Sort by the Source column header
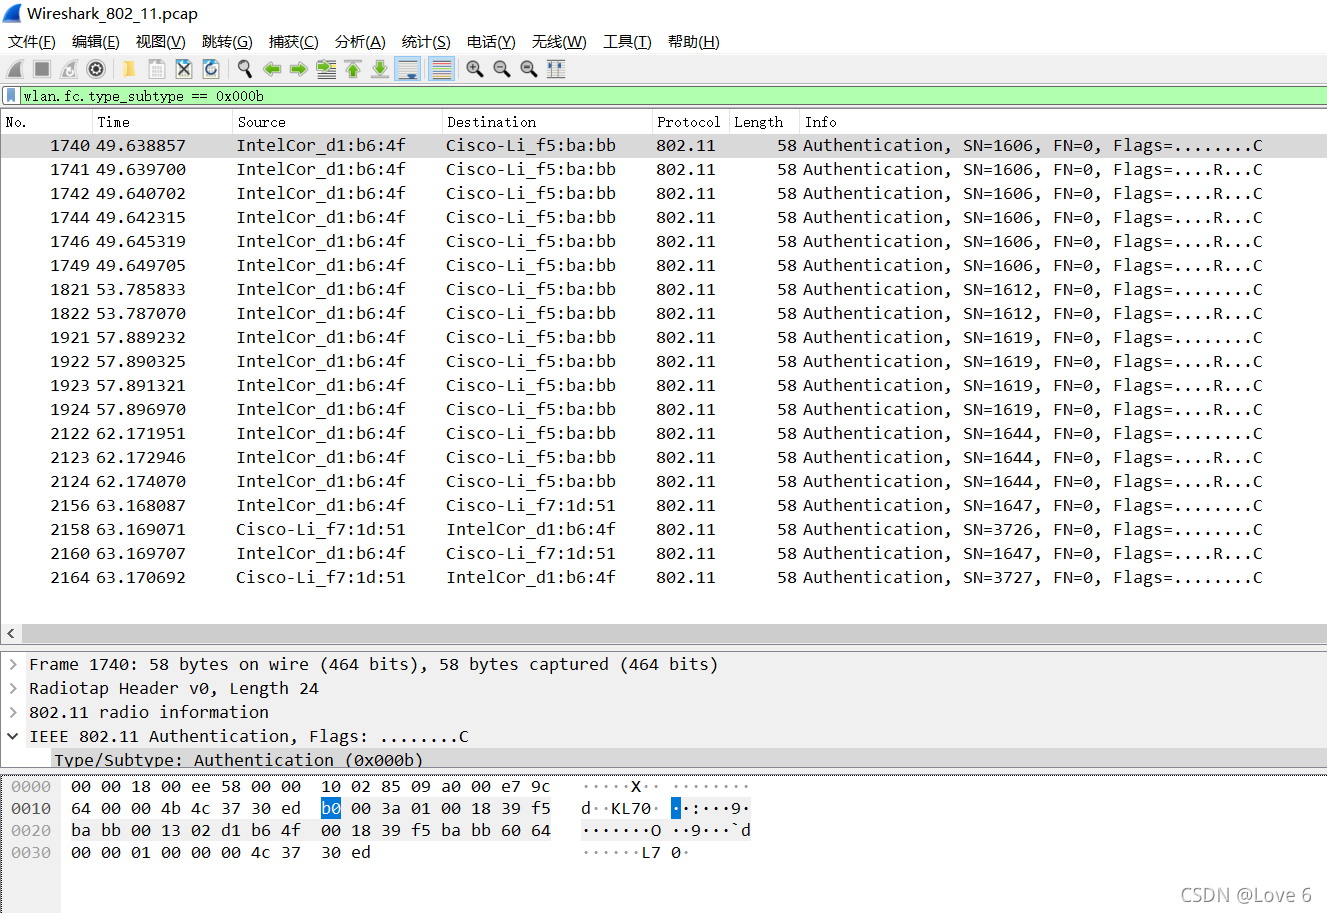 [x=337, y=122]
